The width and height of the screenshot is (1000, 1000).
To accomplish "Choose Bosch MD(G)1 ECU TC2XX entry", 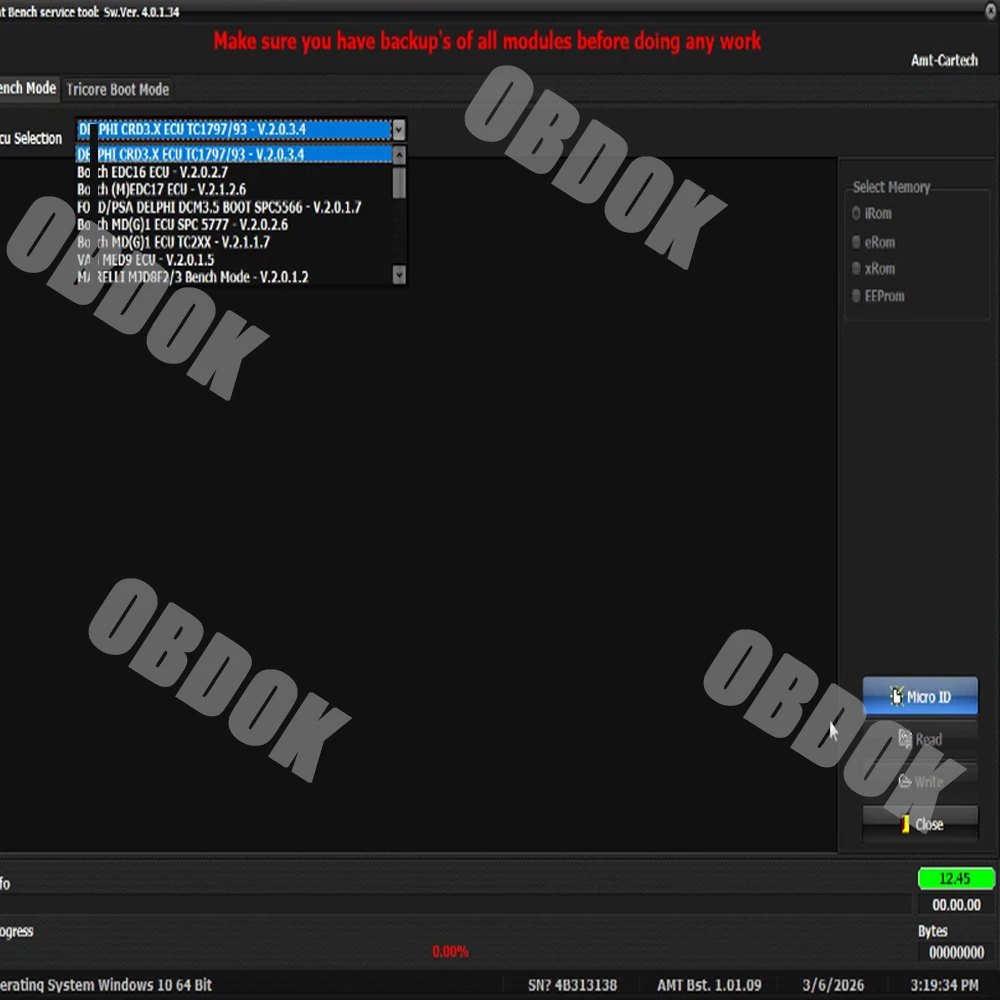I will point(233,242).
